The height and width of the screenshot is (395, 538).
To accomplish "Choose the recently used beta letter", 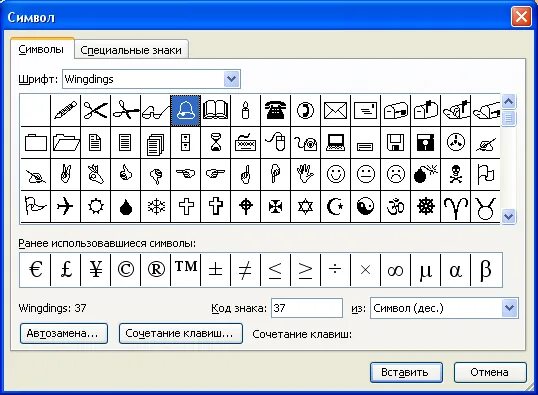I will point(486,270).
